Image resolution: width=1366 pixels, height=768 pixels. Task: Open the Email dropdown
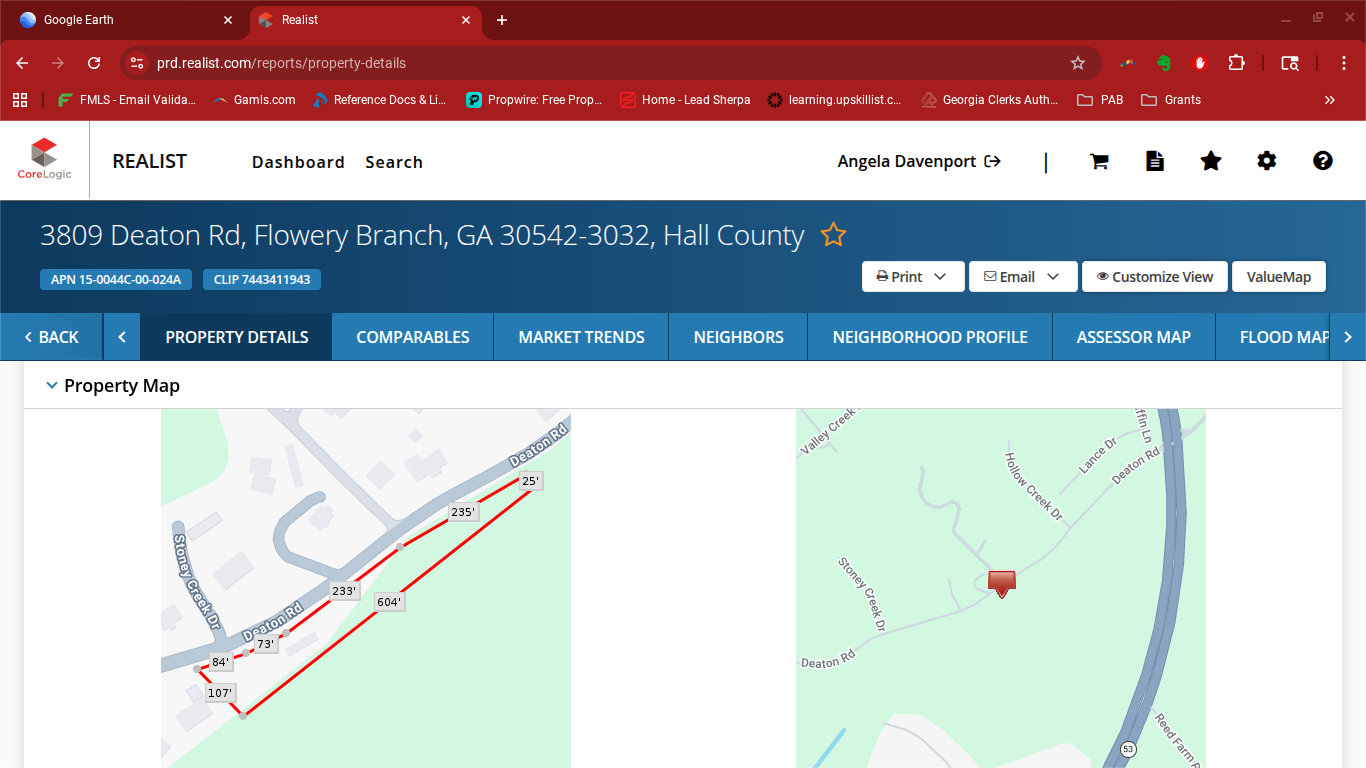[1022, 277]
